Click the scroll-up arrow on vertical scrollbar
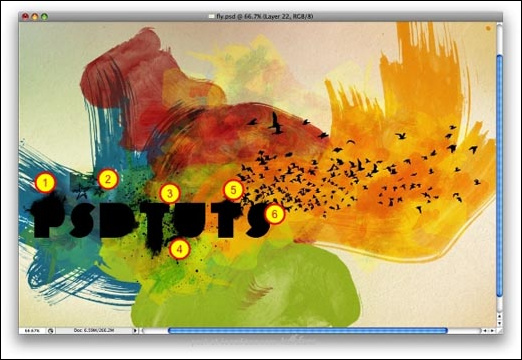The image size is (522, 360). pos(499,316)
